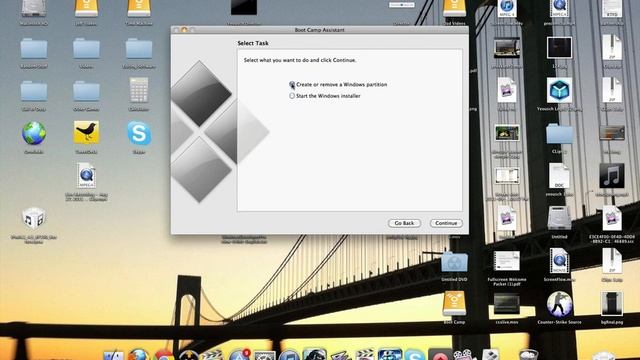Open App Store with badge in Dock
This screenshot has height=360, width=640.
[x=239, y=355]
